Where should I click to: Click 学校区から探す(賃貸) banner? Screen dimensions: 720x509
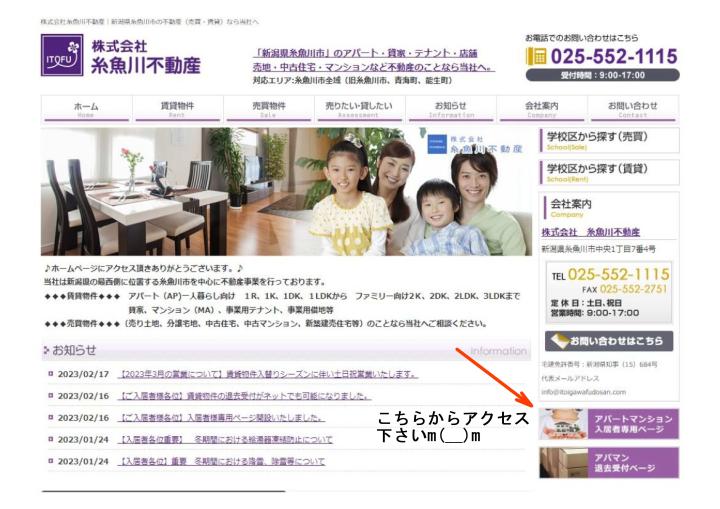pos(608,172)
